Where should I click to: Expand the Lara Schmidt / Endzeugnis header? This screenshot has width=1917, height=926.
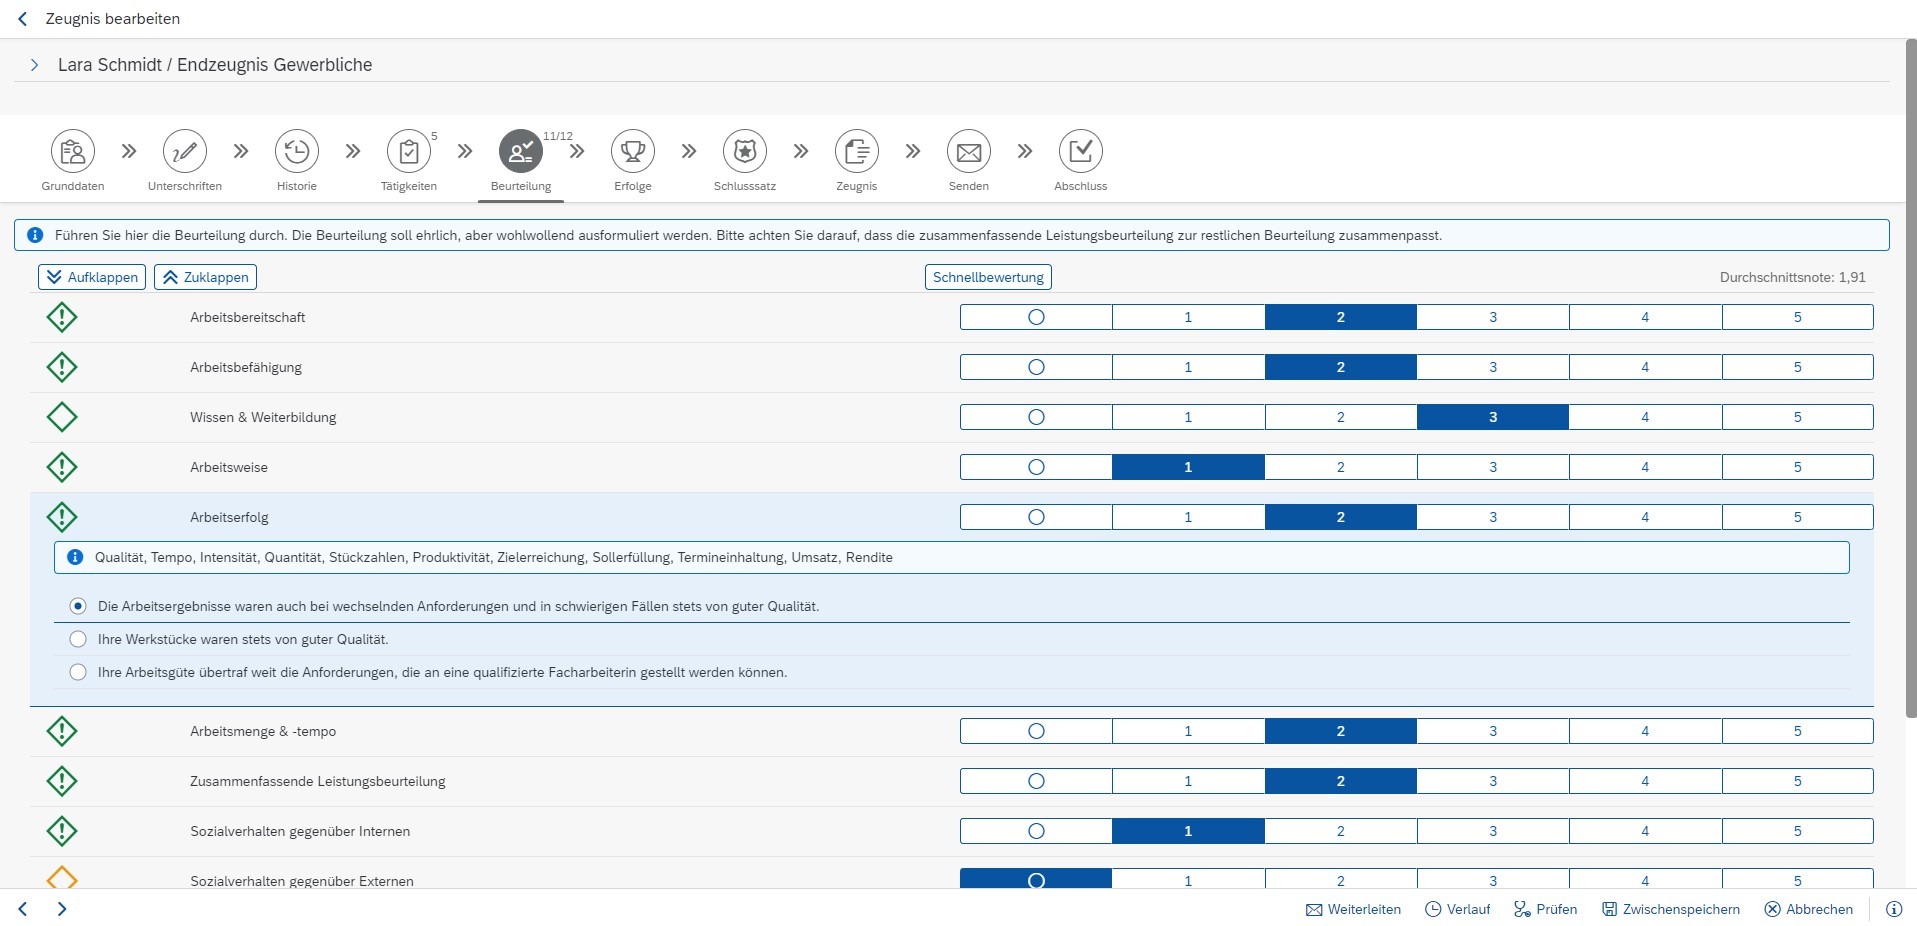point(34,65)
